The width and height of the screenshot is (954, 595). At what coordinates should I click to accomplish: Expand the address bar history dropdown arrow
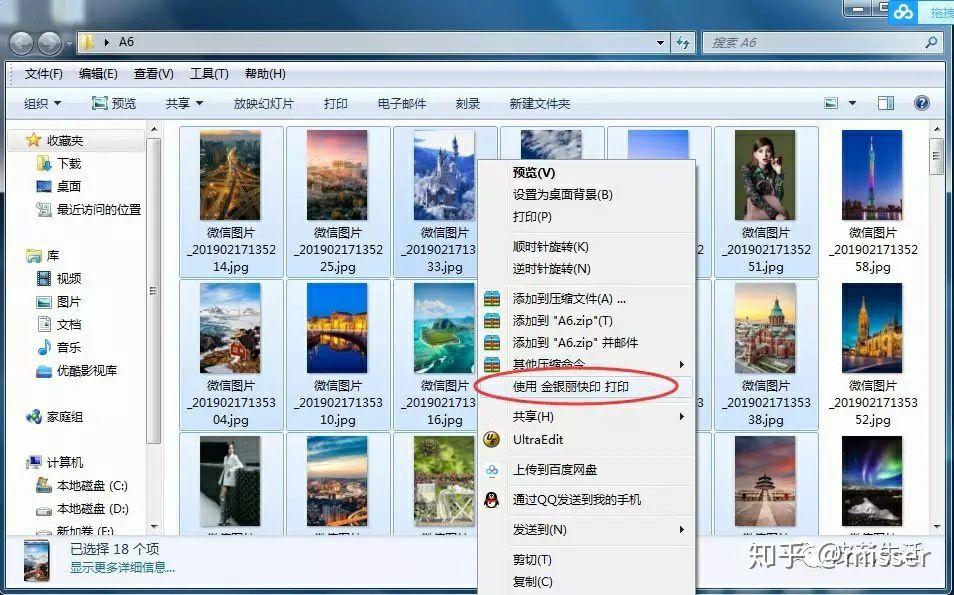coord(660,43)
